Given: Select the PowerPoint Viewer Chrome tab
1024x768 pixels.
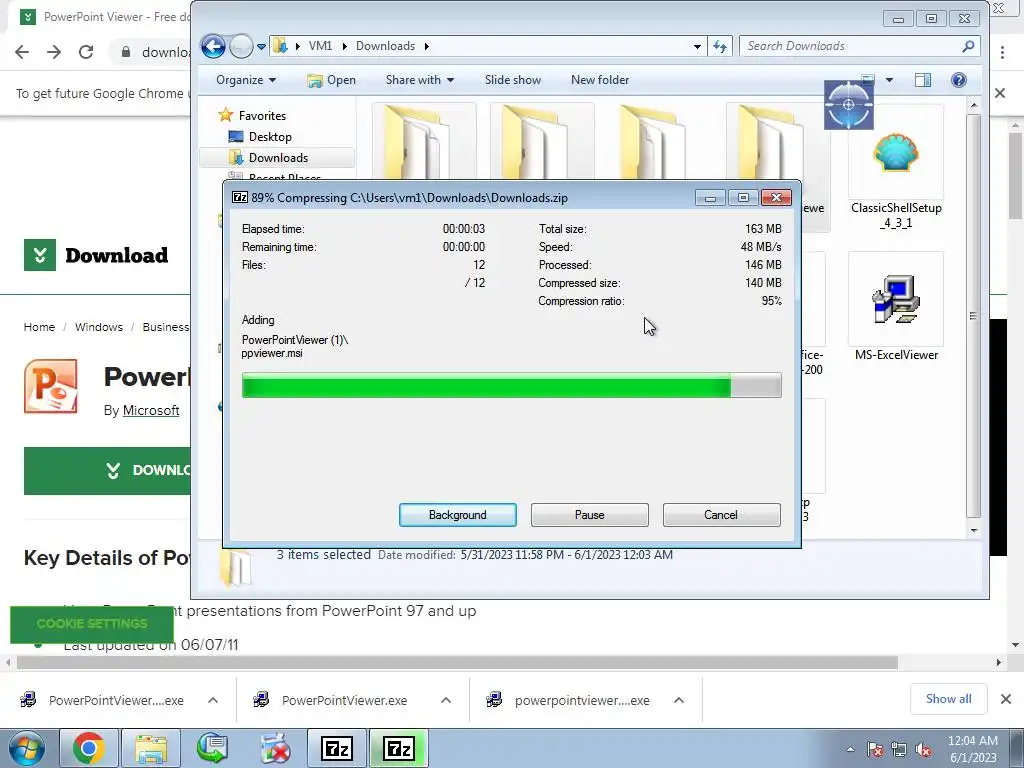Looking at the screenshot, I should pos(104,17).
